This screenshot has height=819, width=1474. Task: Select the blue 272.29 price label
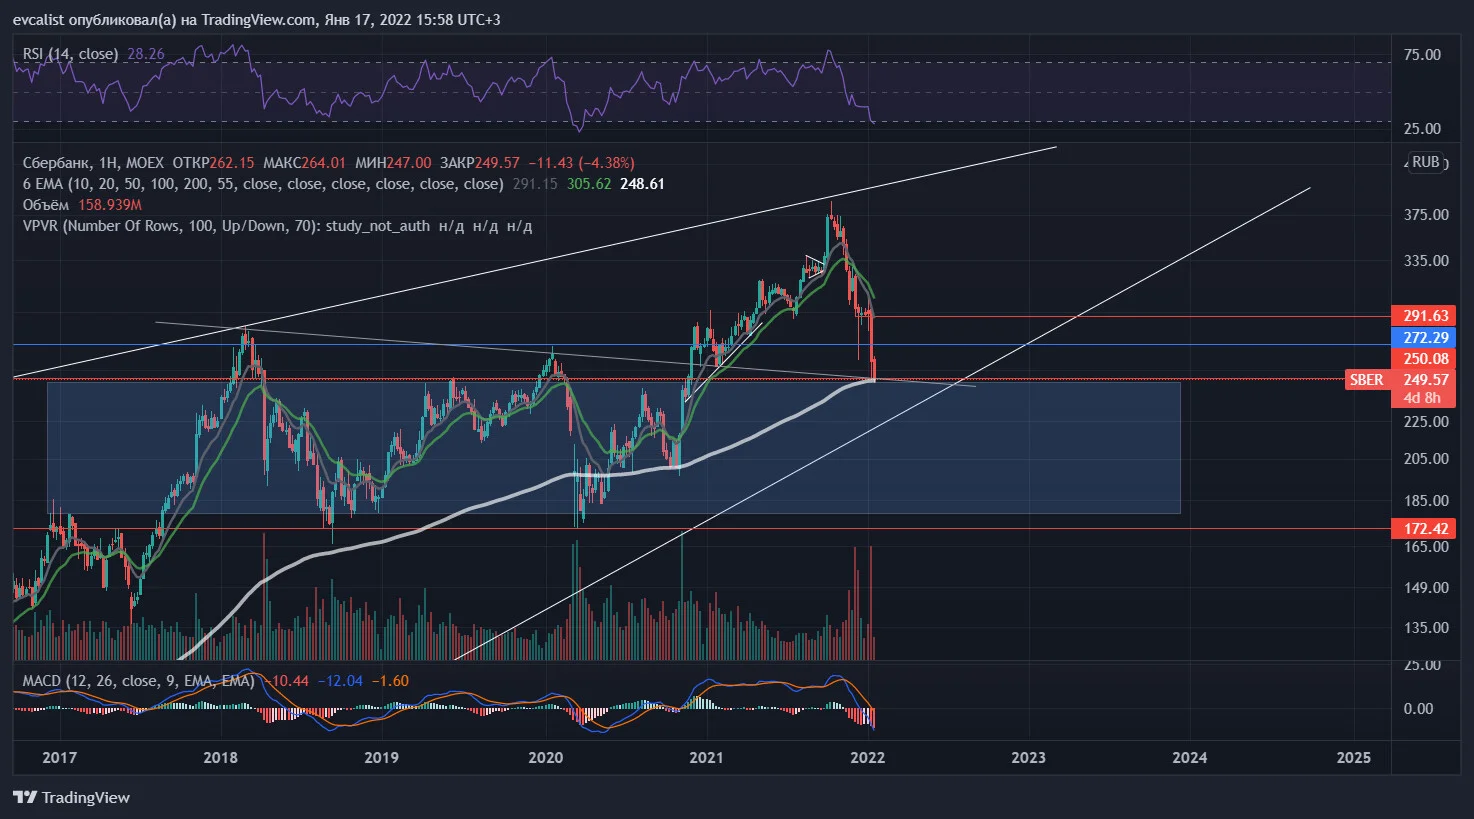1425,338
